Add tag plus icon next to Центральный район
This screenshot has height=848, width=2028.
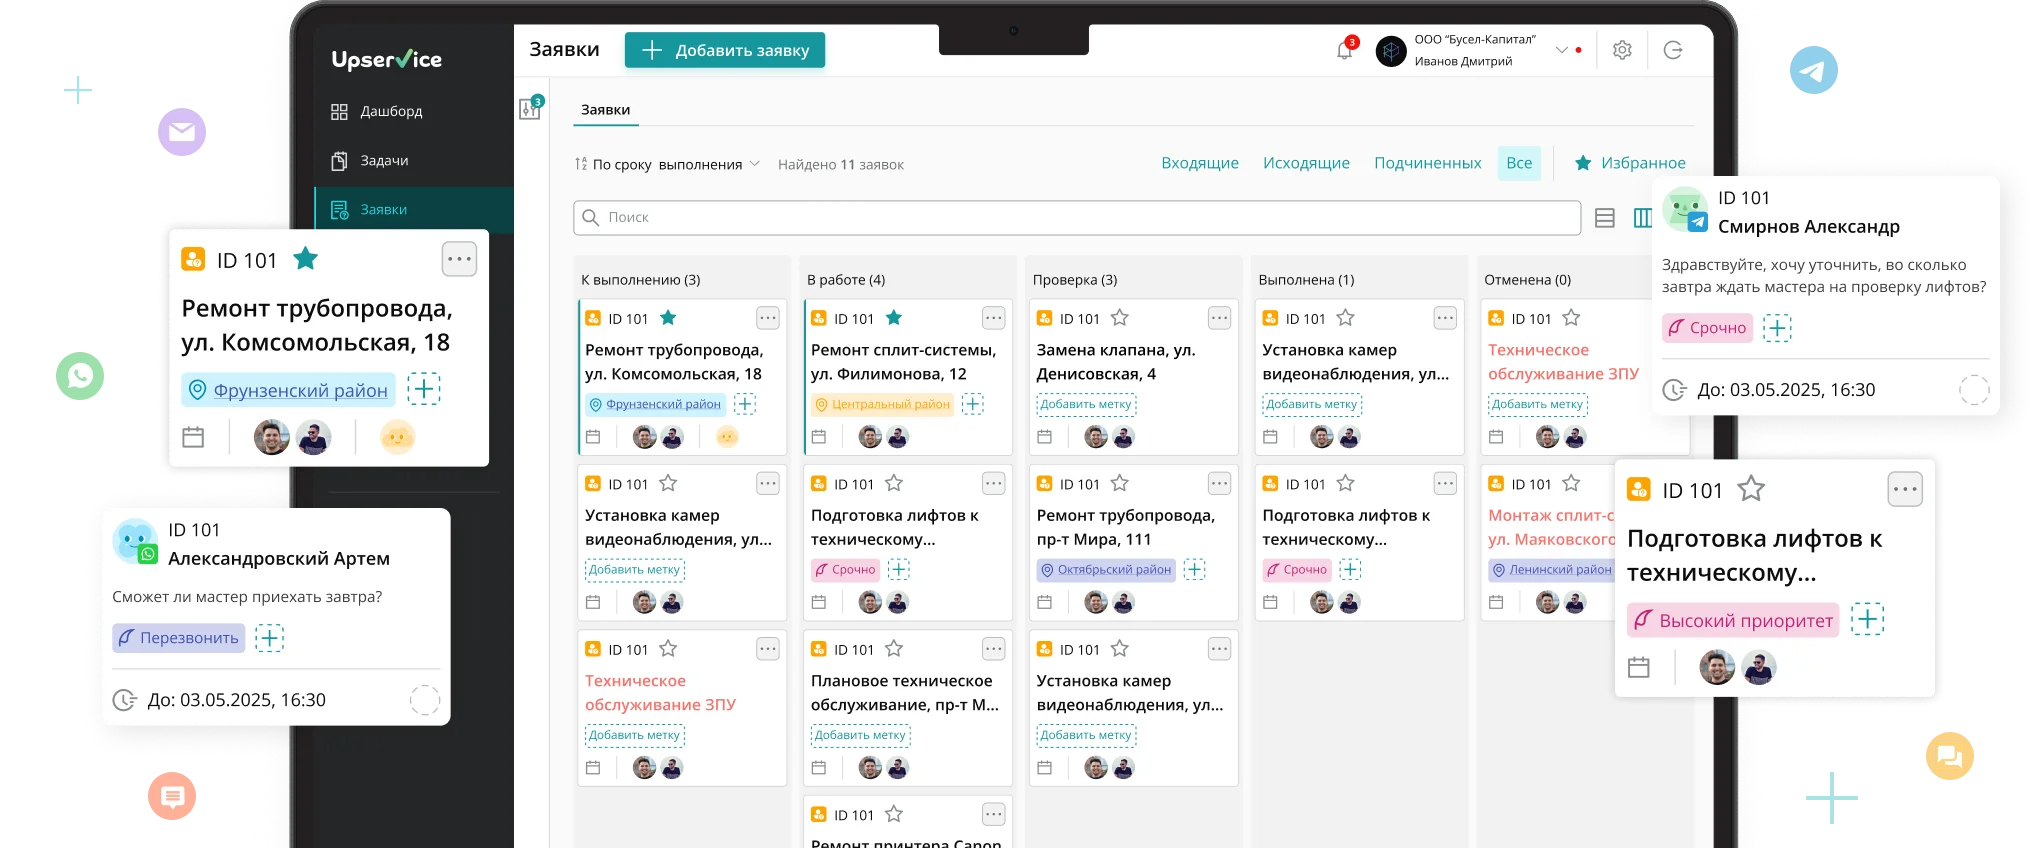973,404
